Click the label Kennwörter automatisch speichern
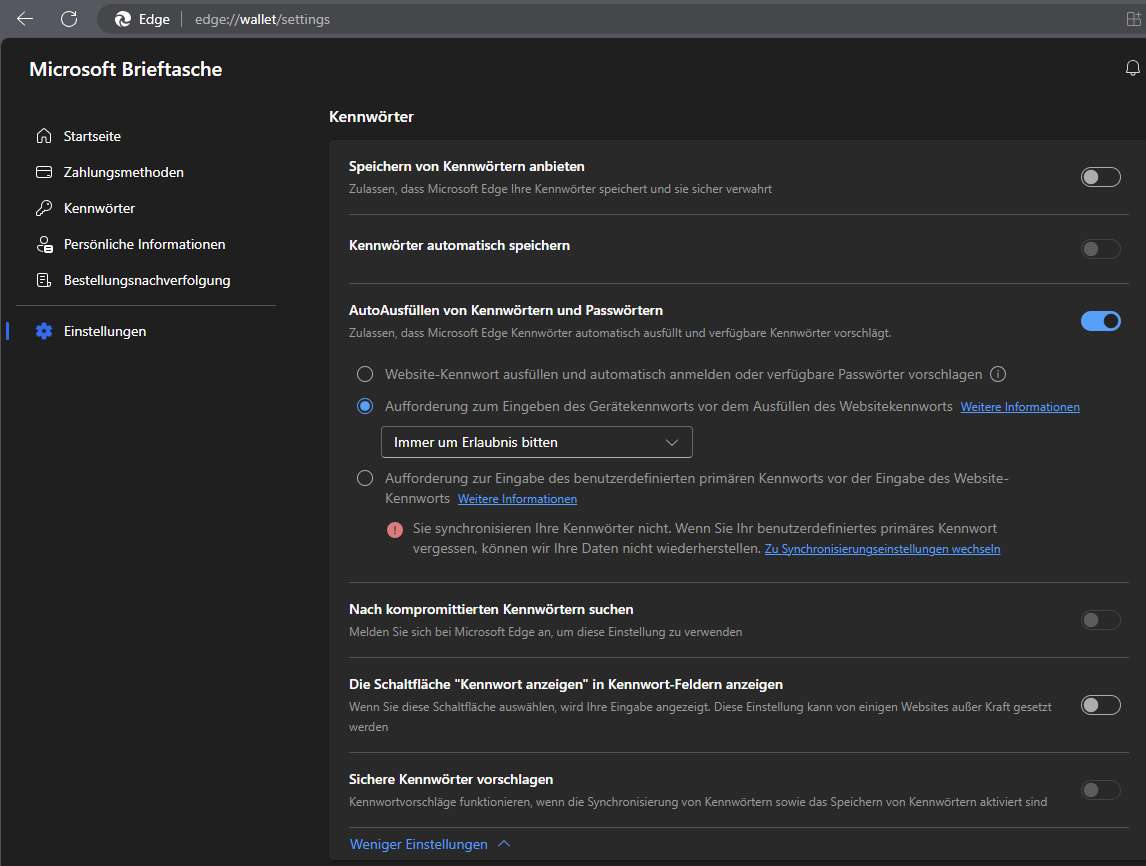 (459, 246)
